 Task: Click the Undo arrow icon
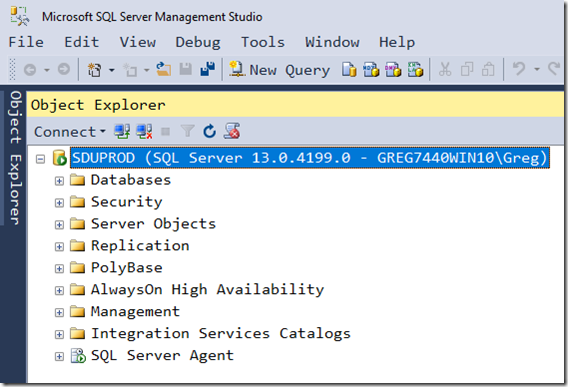coord(519,68)
